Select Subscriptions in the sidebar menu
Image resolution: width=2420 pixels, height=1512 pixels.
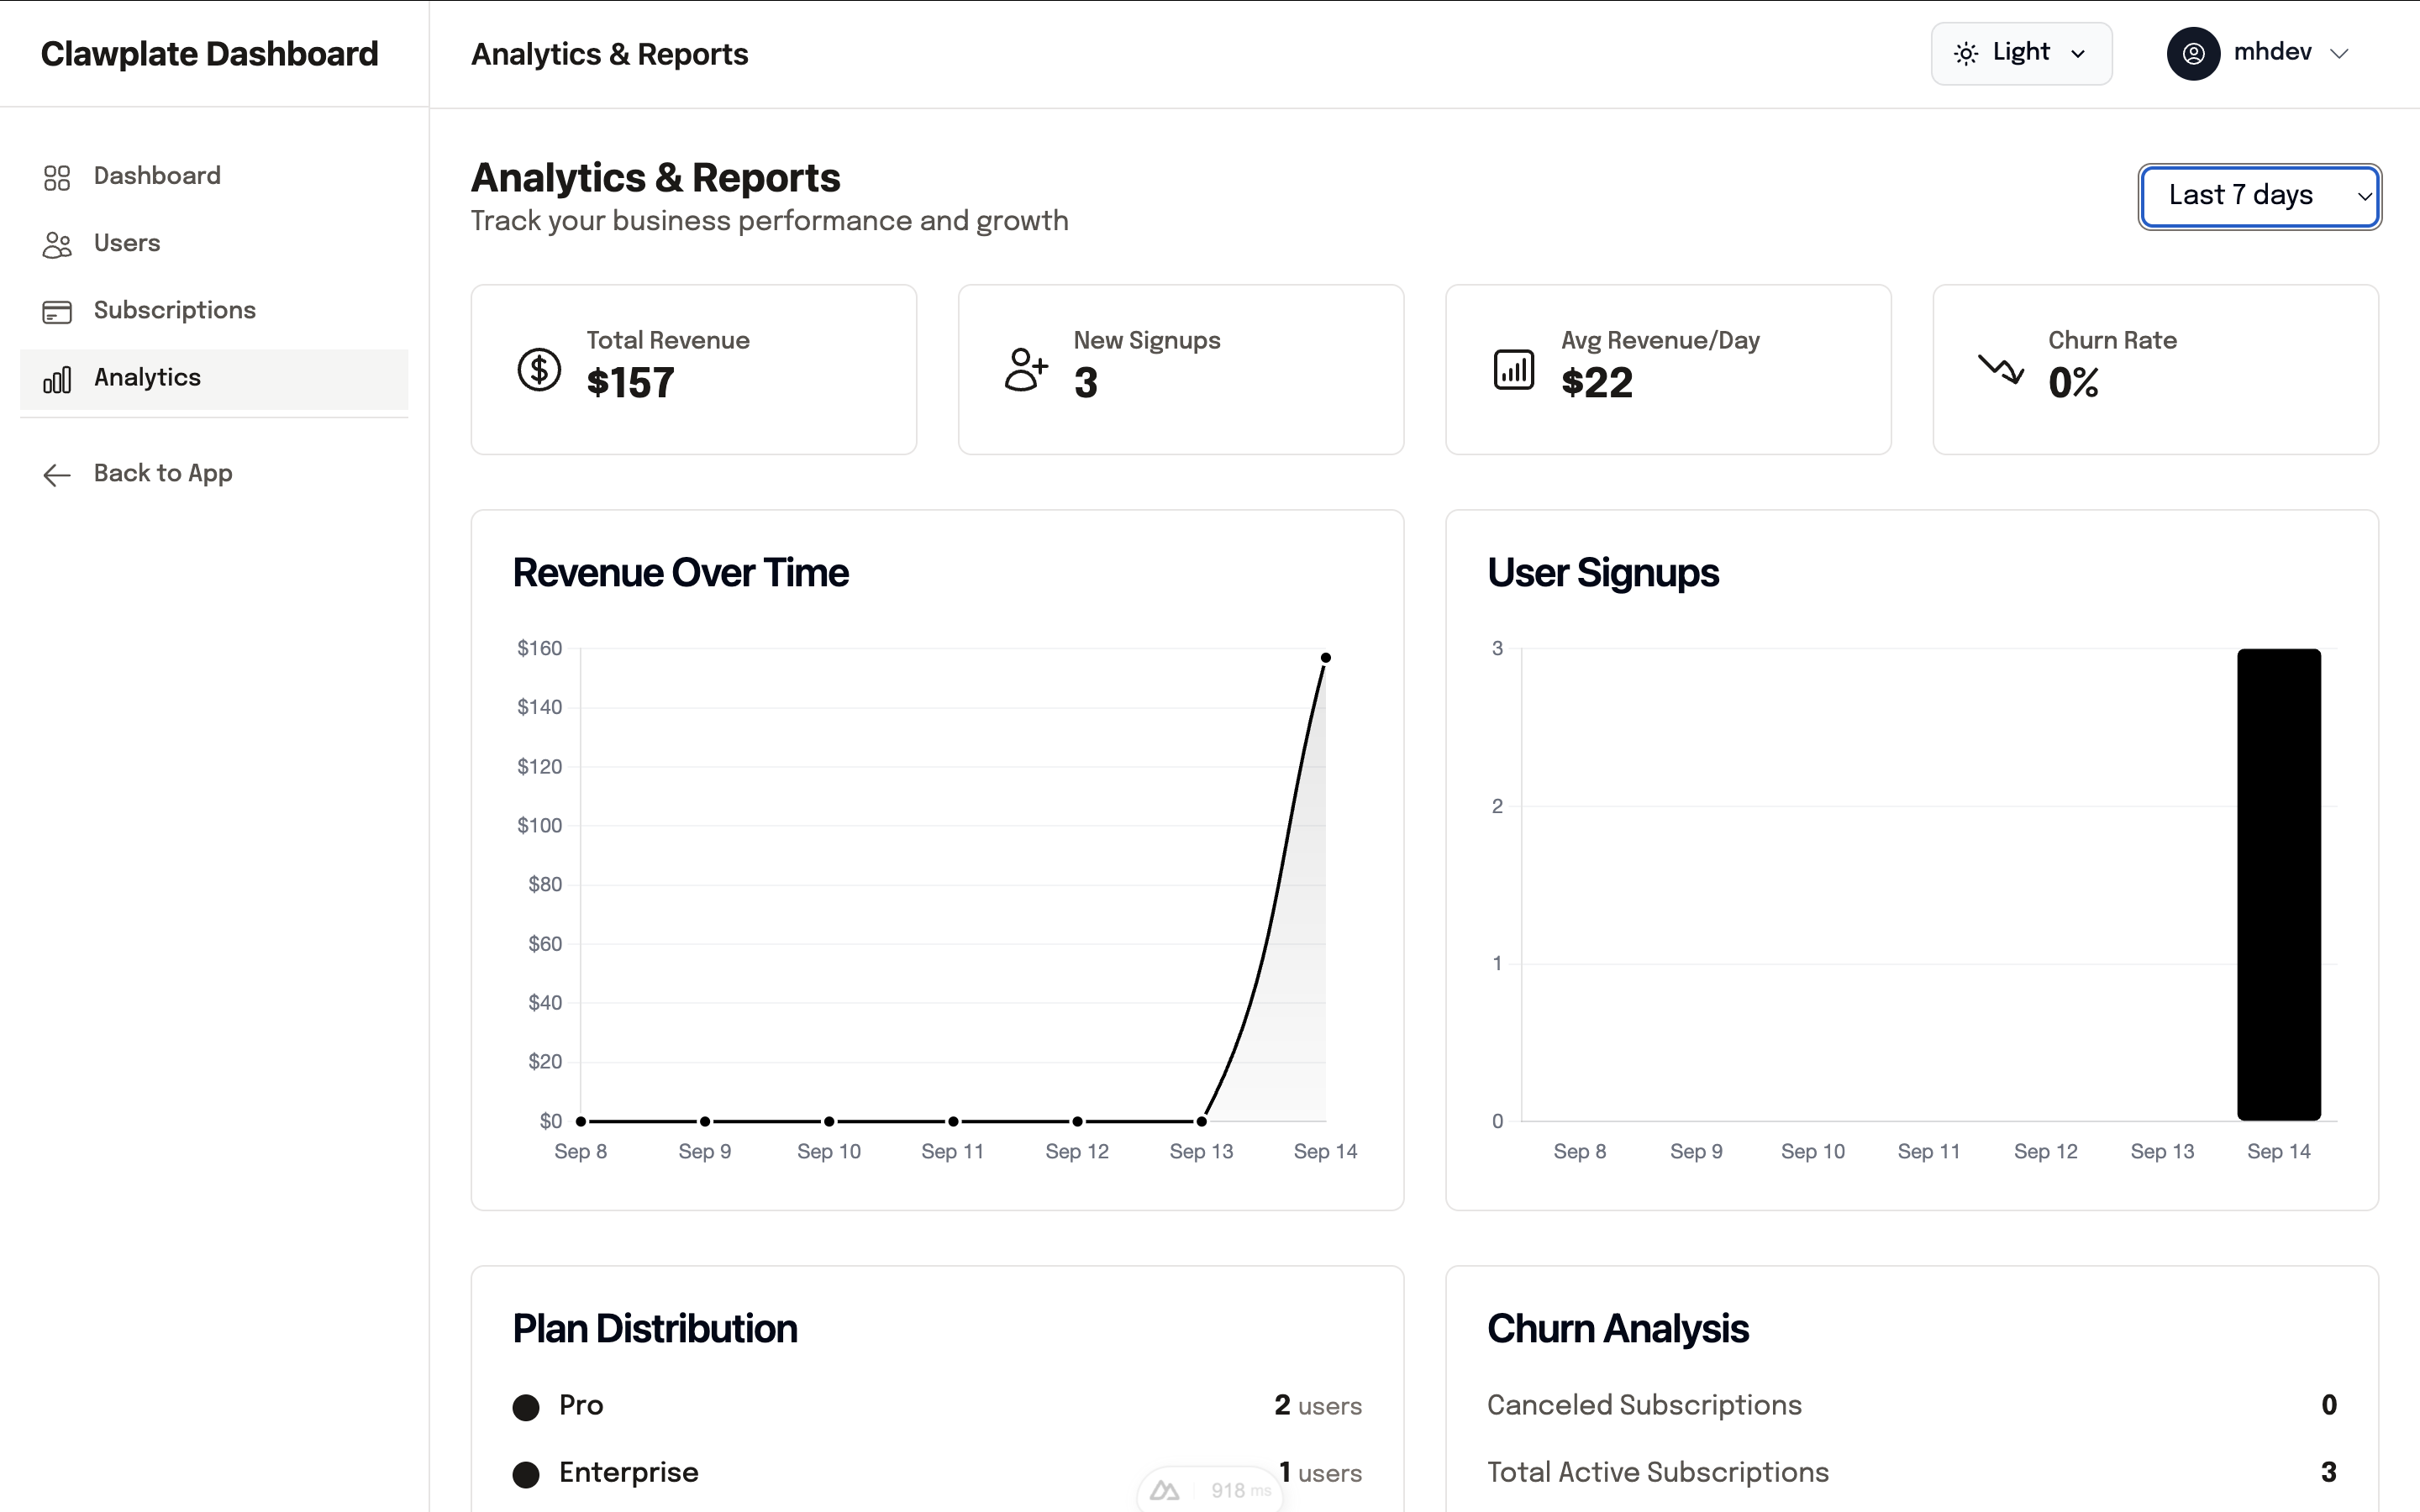coord(175,311)
